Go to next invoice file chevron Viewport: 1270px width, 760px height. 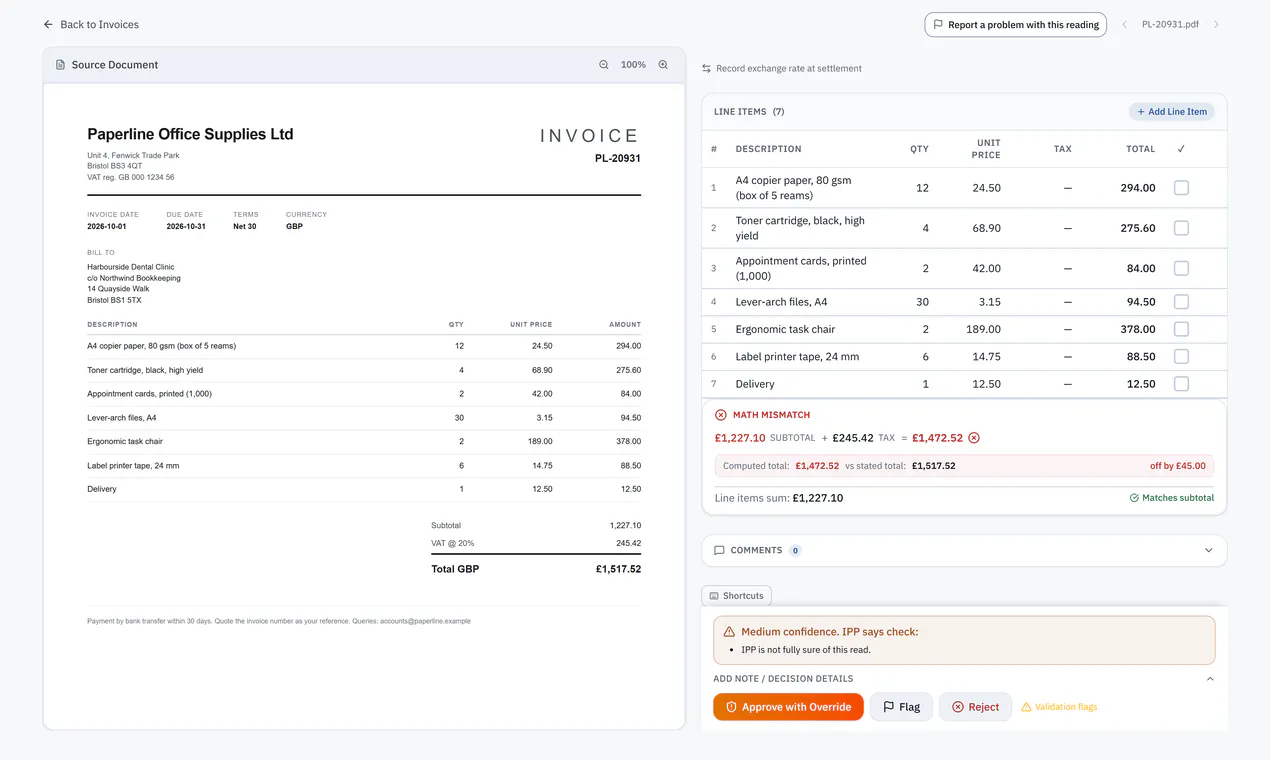pos(1216,25)
